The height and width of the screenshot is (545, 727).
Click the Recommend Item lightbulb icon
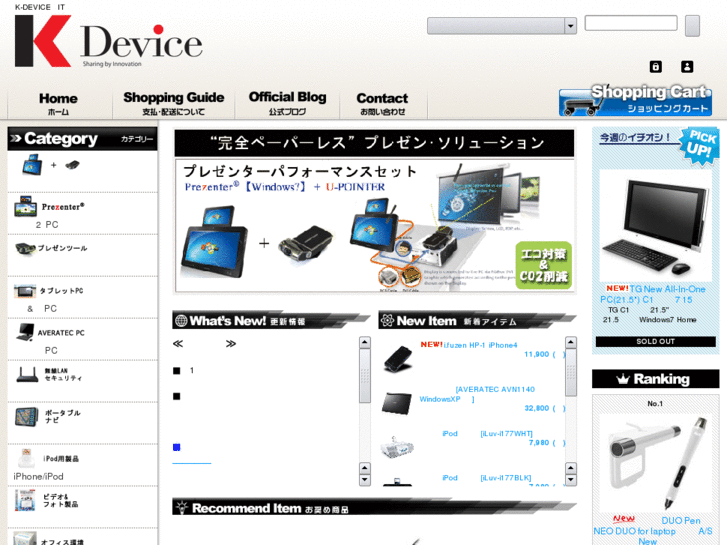pyautogui.click(x=182, y=507)
